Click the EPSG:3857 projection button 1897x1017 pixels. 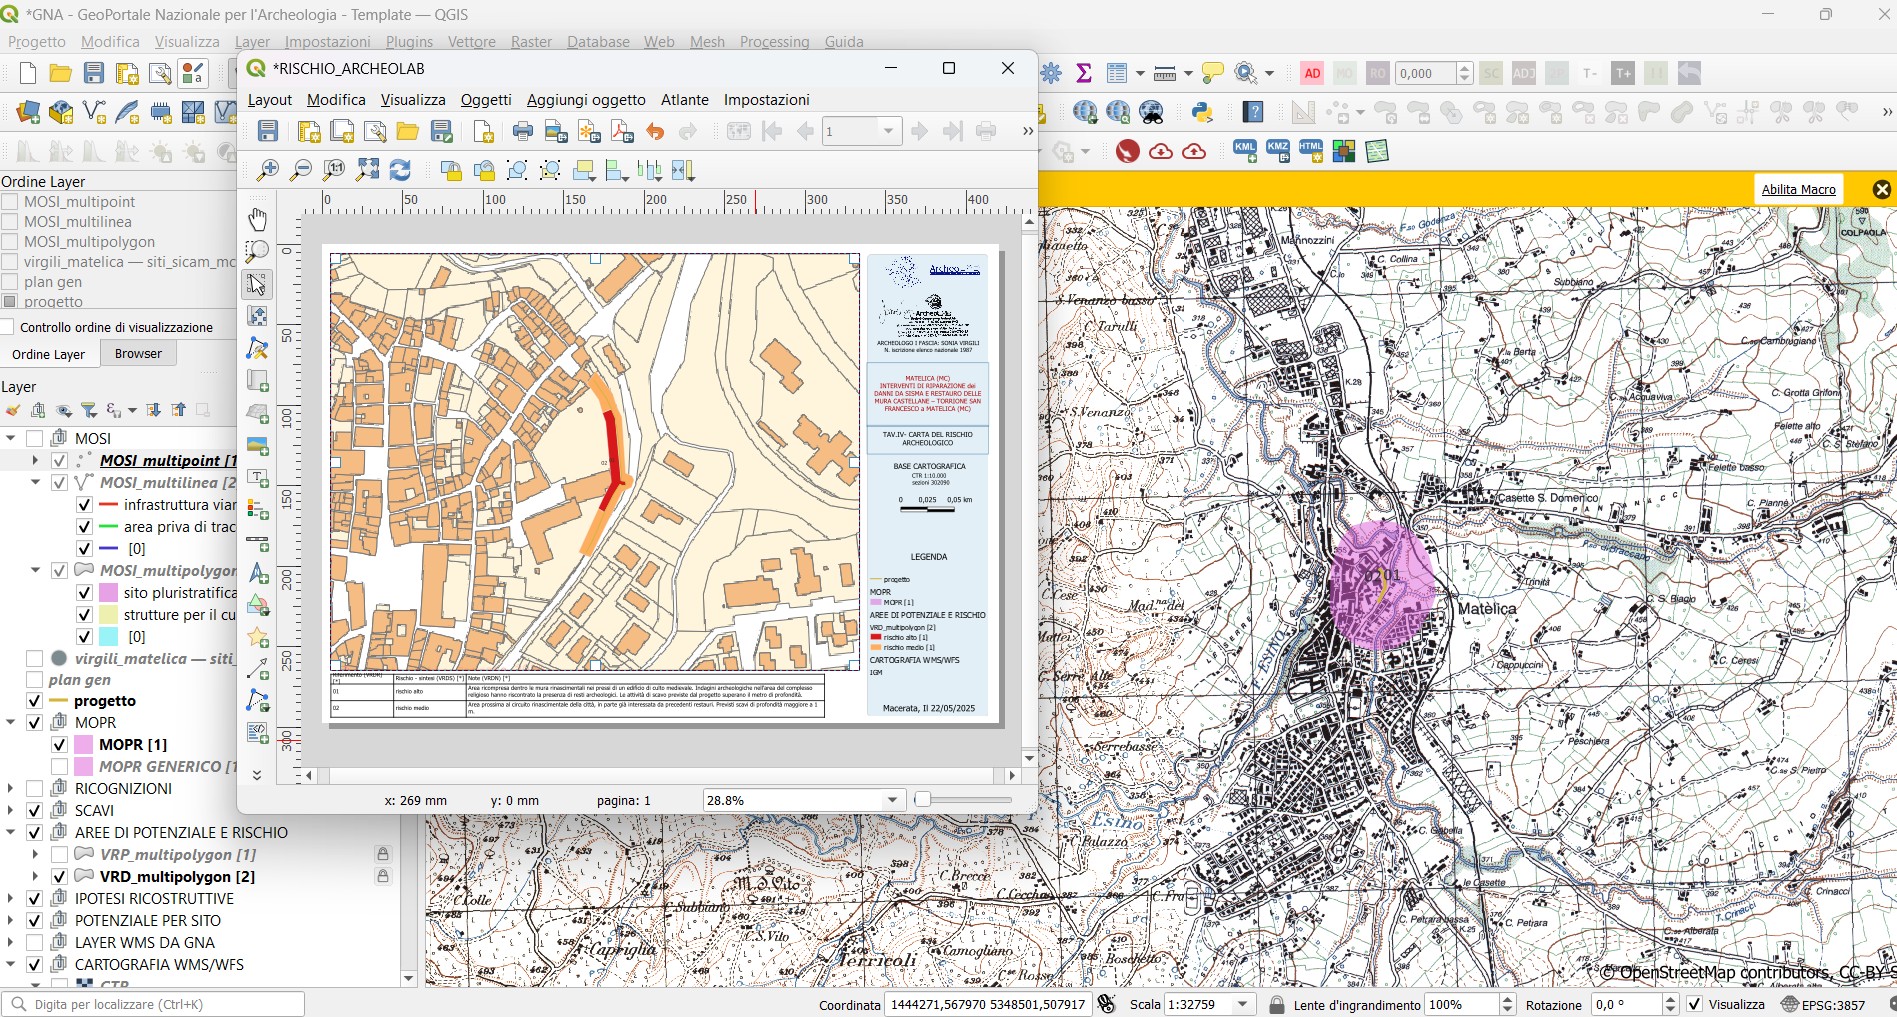coord(1823,1005)
